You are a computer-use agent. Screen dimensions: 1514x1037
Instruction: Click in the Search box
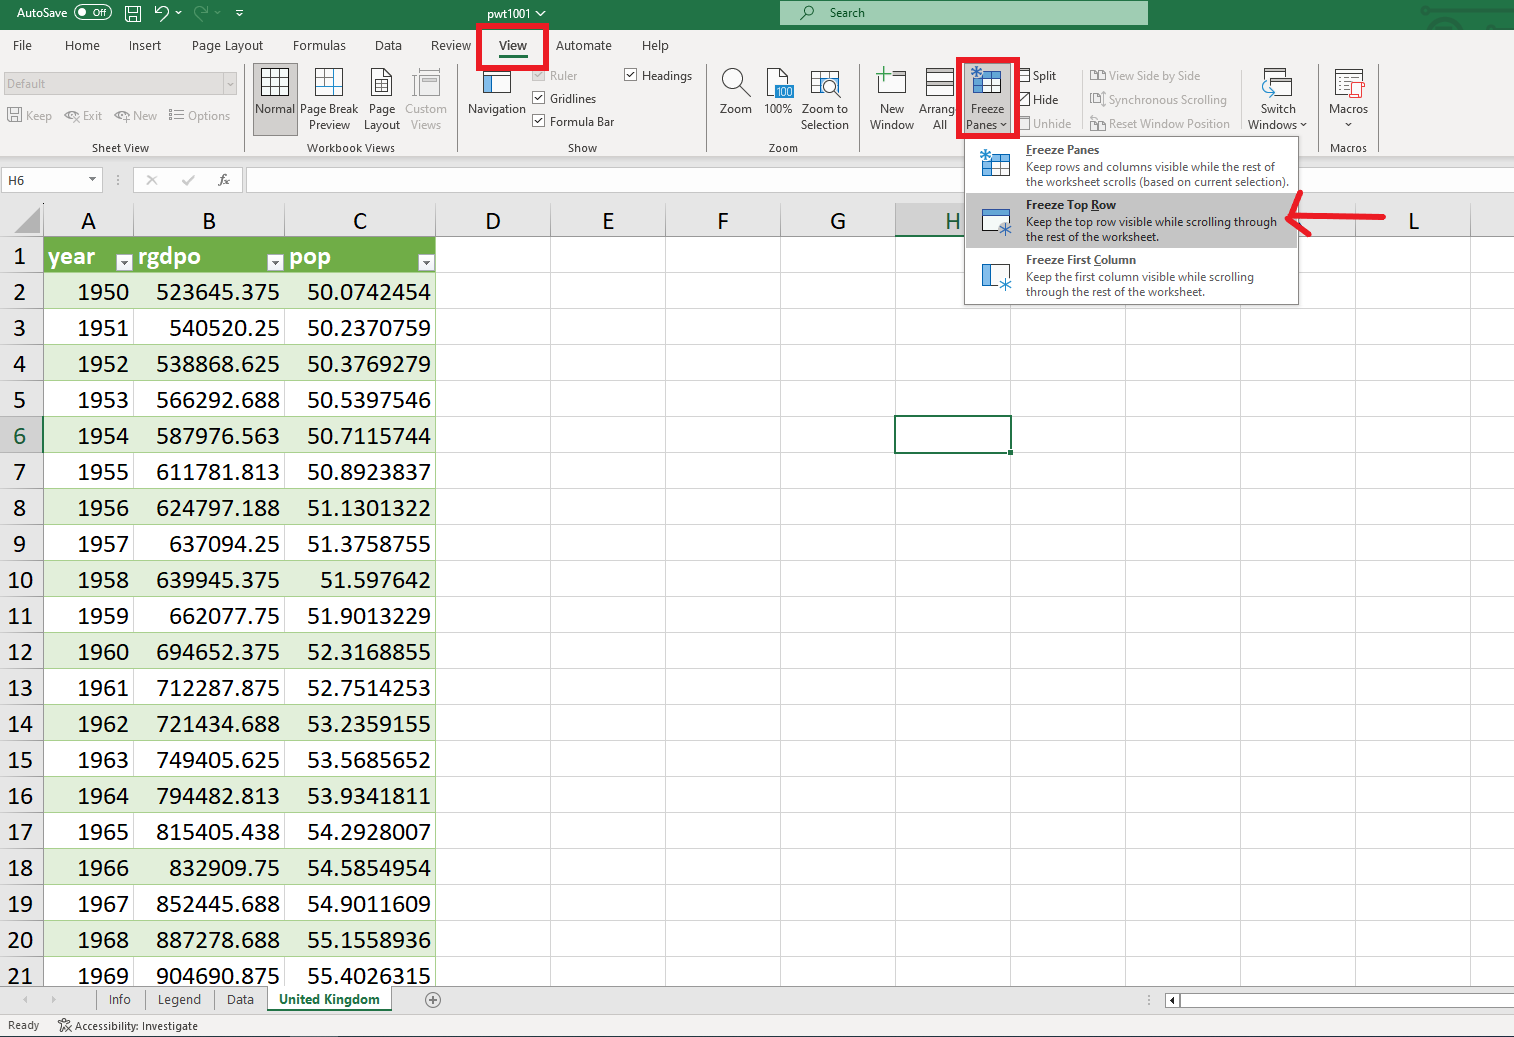[963, 13]
